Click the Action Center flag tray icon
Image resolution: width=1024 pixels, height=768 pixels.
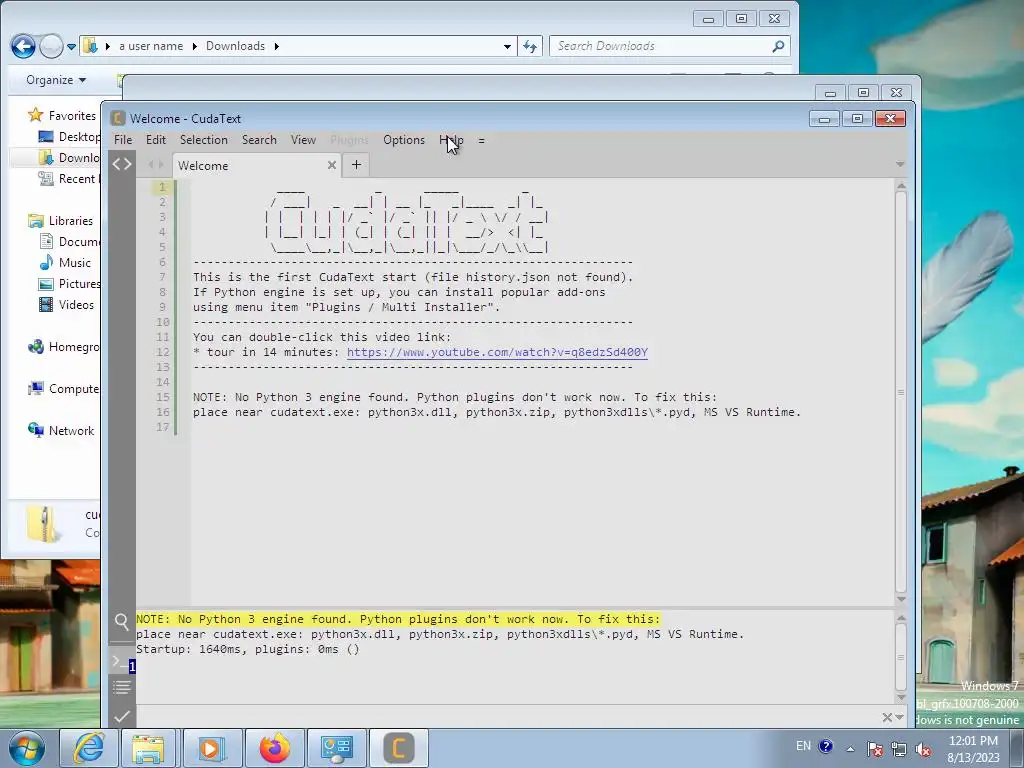pyautogui.click(x=874, y=749)
